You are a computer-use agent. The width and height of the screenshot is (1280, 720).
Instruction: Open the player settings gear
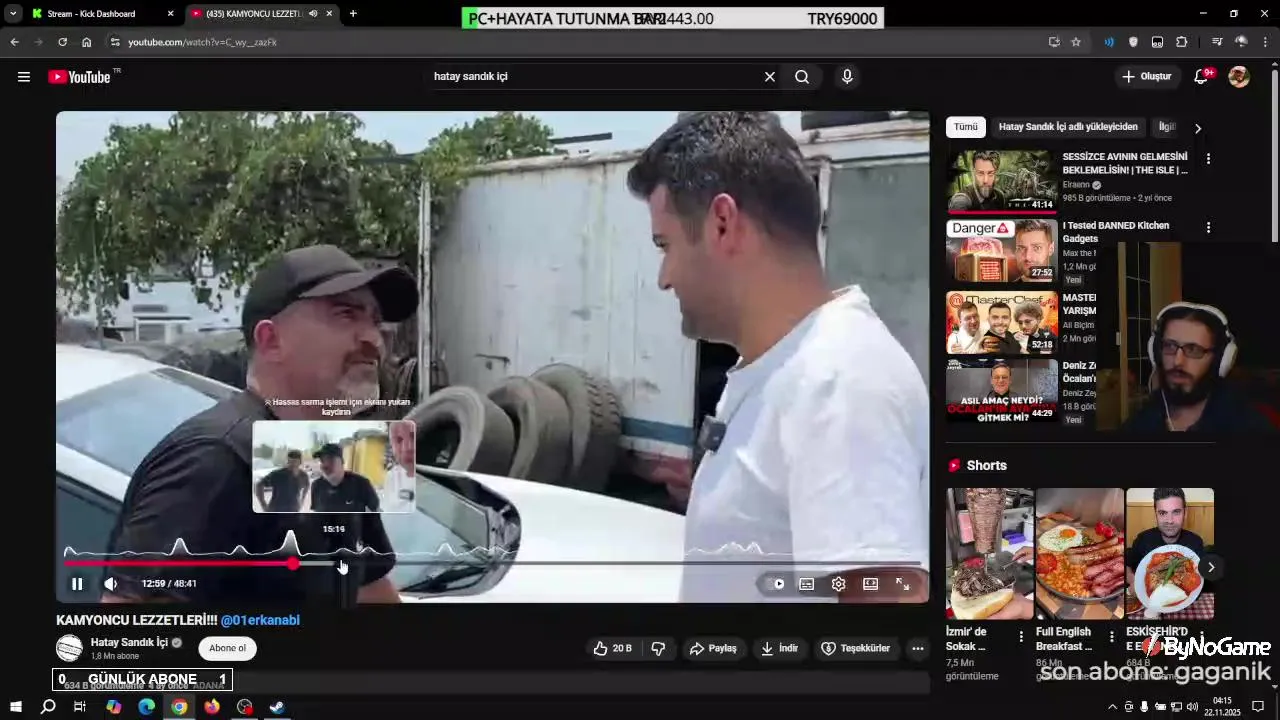(839, 584)
